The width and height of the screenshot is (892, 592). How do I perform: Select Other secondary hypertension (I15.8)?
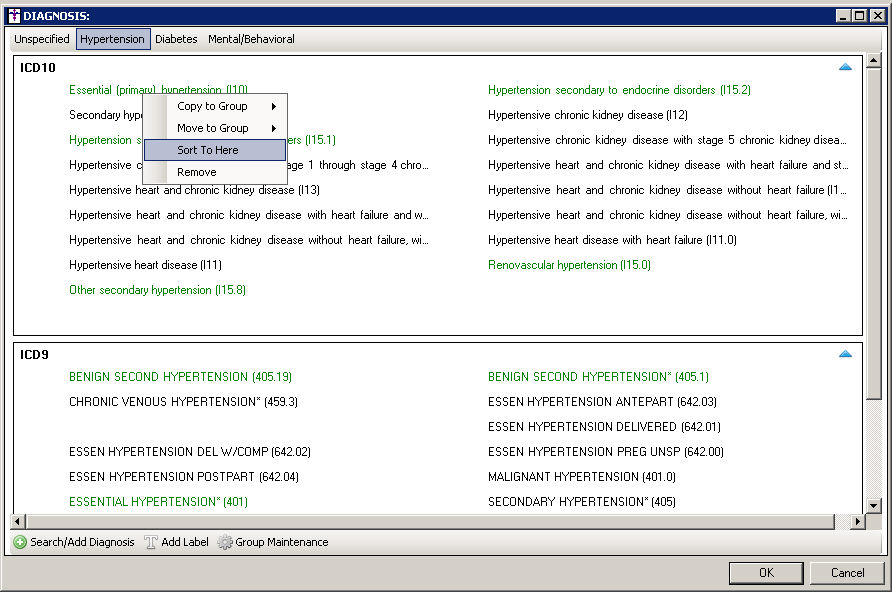[x=157, y=290]
